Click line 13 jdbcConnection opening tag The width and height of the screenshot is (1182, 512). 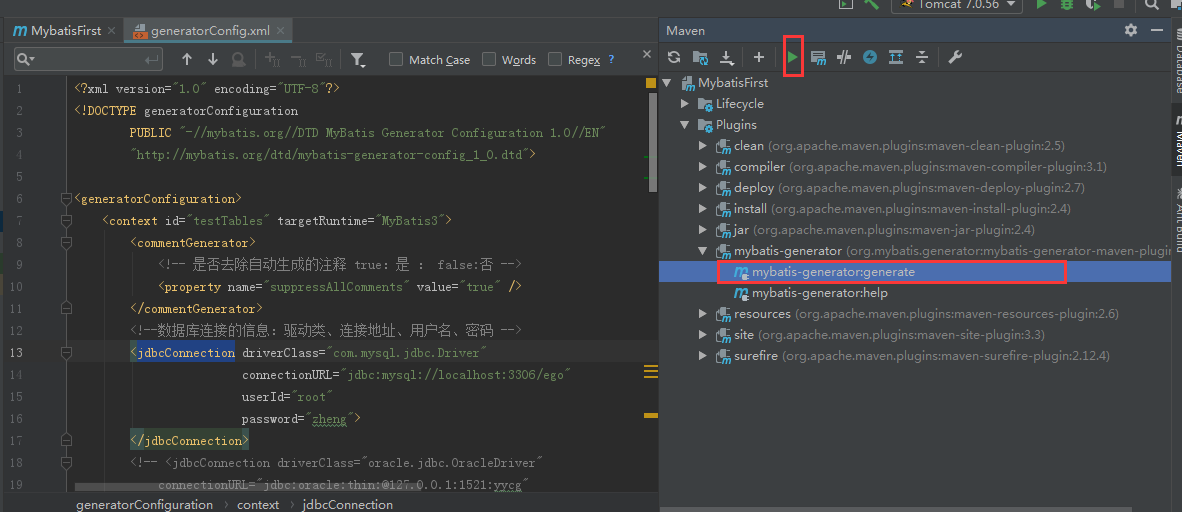[182, 353]
